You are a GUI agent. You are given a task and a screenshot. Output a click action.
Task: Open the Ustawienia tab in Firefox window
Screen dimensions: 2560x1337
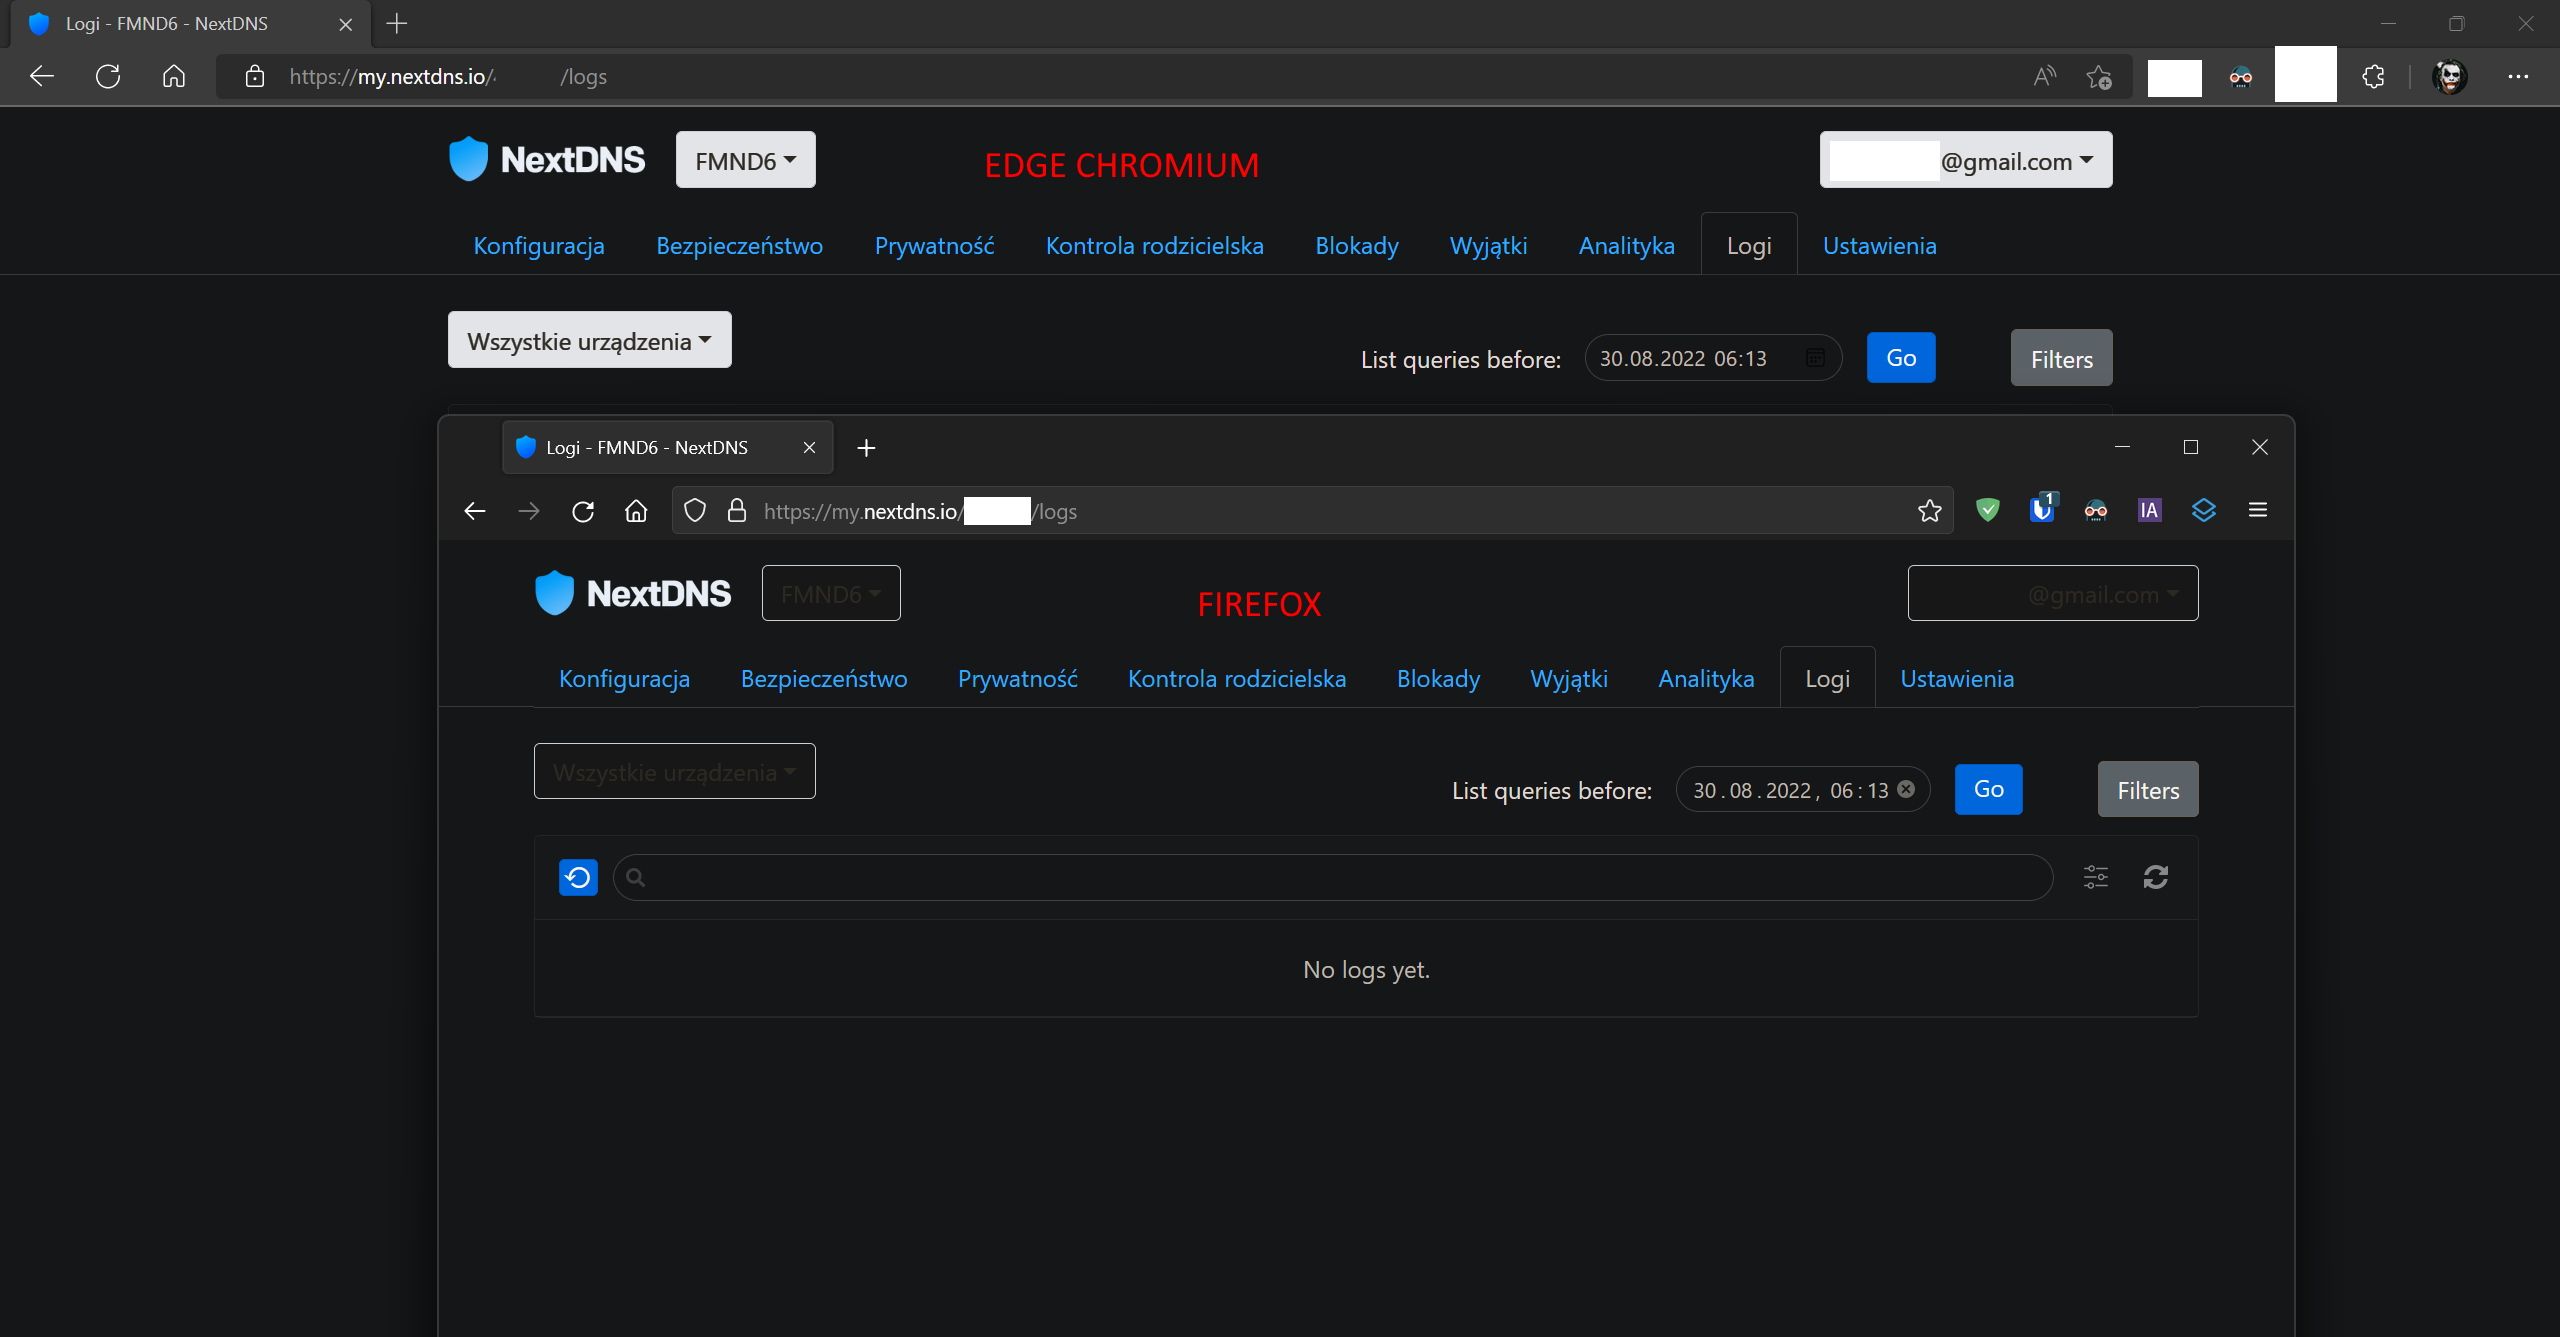tap(1957, 678)
